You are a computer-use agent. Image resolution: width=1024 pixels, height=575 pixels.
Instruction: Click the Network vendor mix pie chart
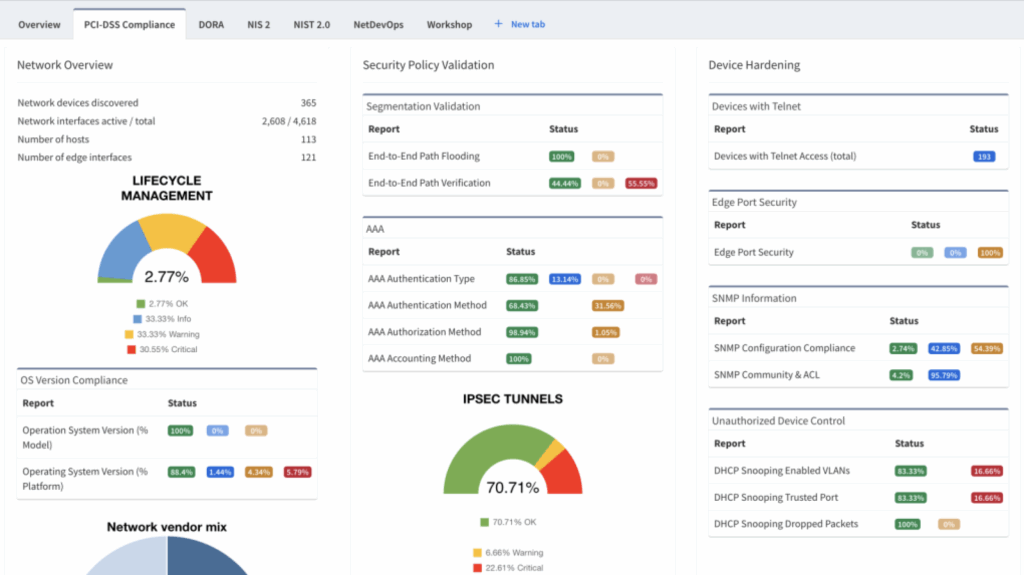coord(167,555)
